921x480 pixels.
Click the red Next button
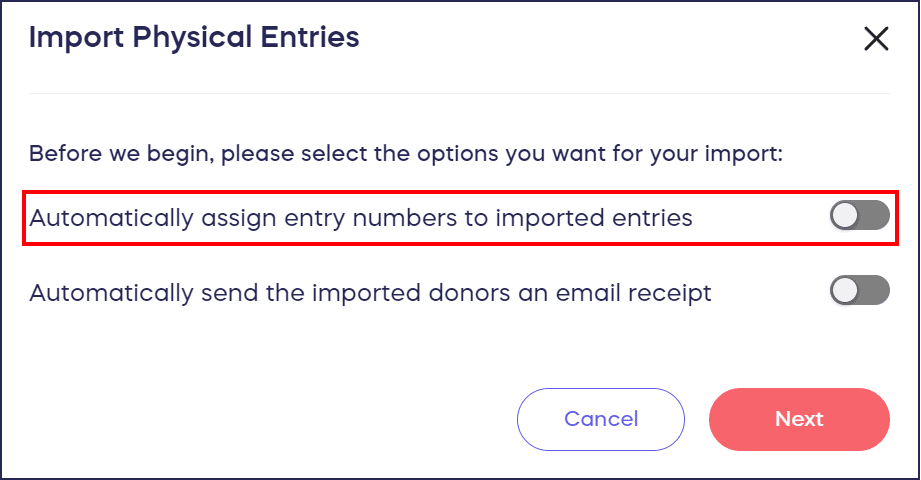coord(799,419)
